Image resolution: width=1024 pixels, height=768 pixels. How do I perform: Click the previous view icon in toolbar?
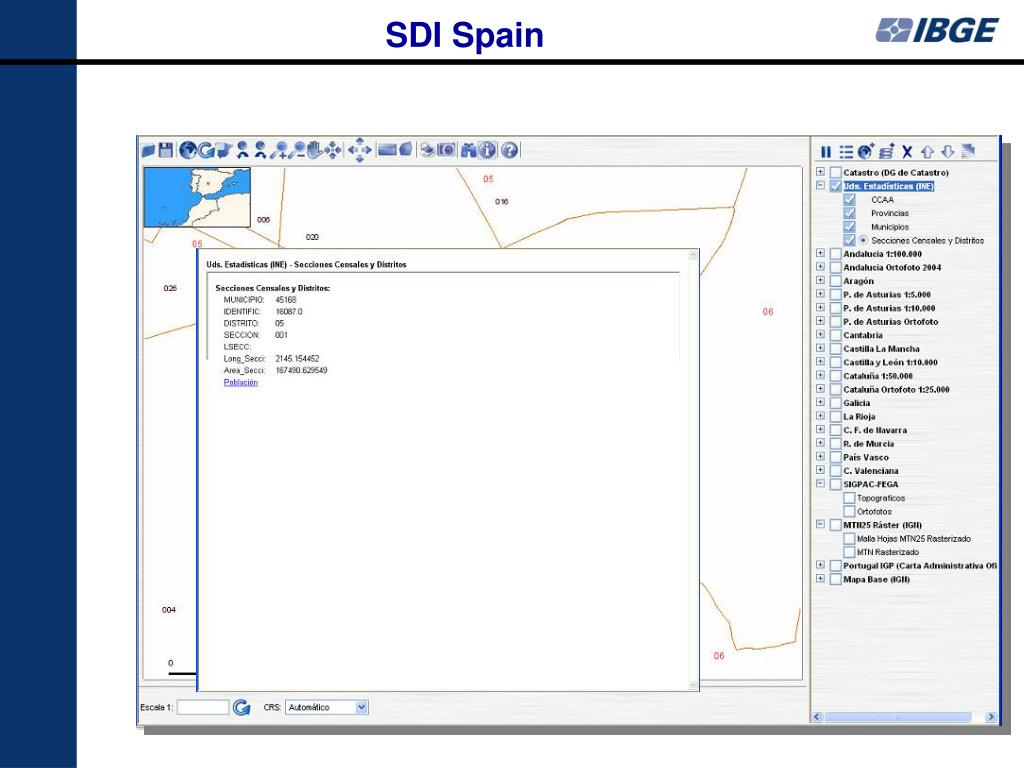tap(243, 150)
